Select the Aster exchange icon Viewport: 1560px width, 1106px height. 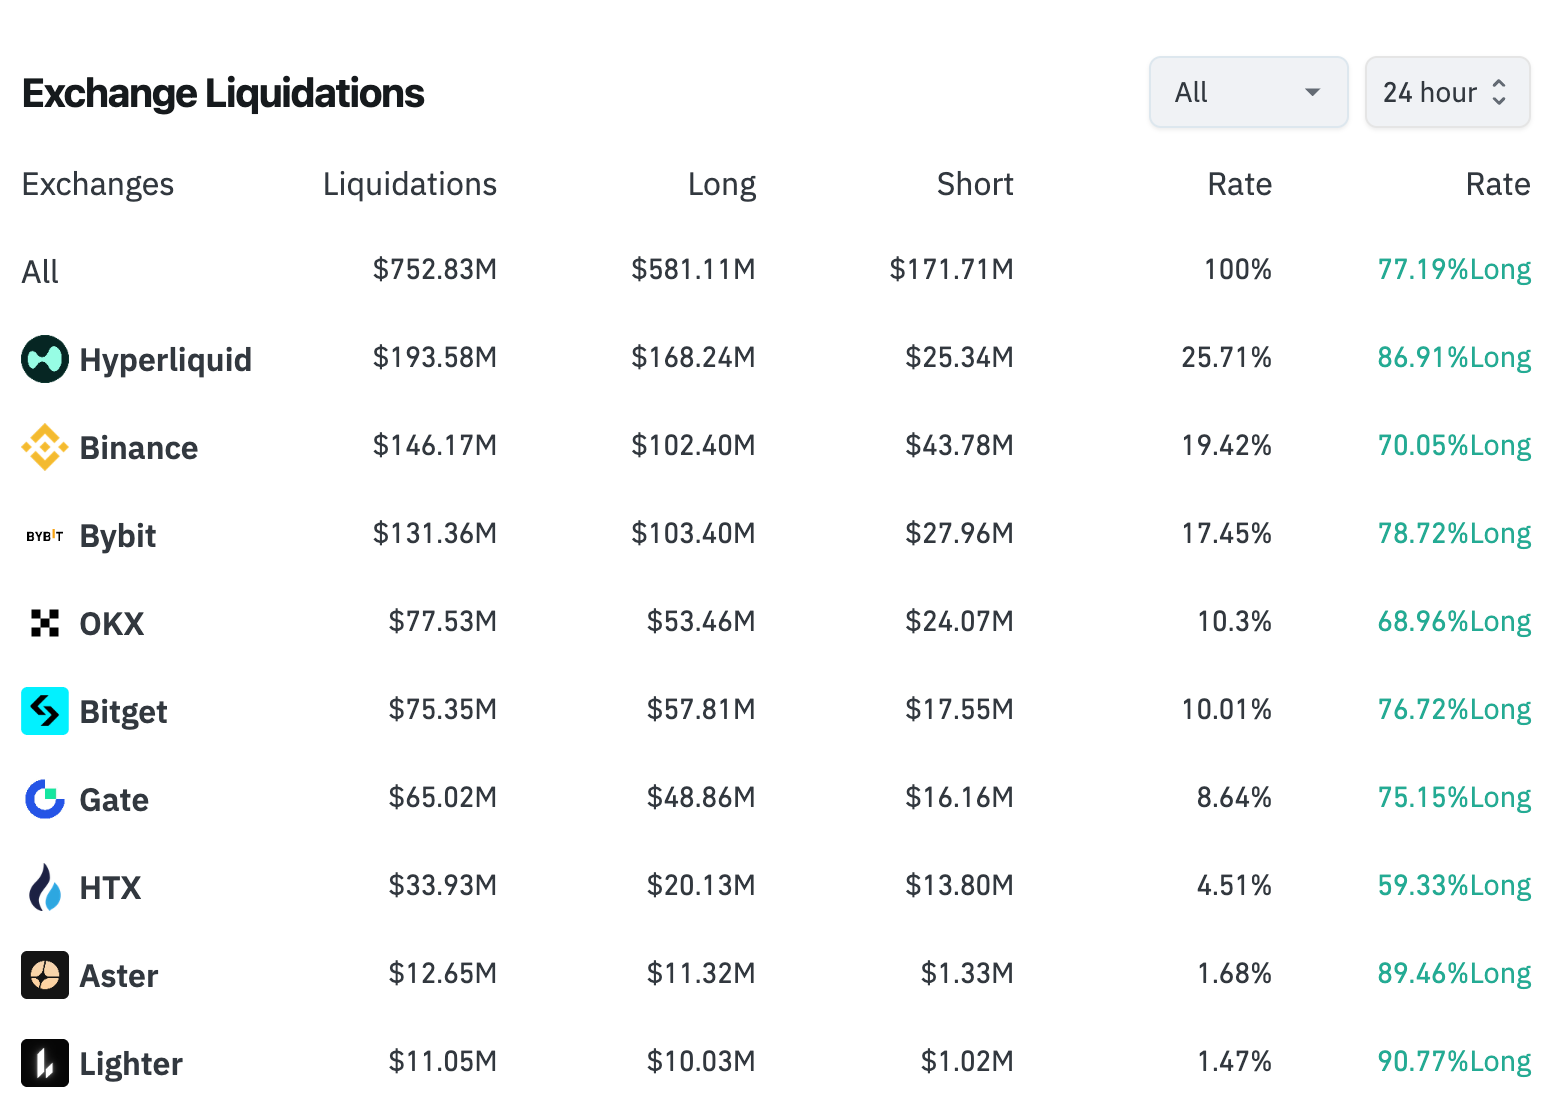[44, 975]
